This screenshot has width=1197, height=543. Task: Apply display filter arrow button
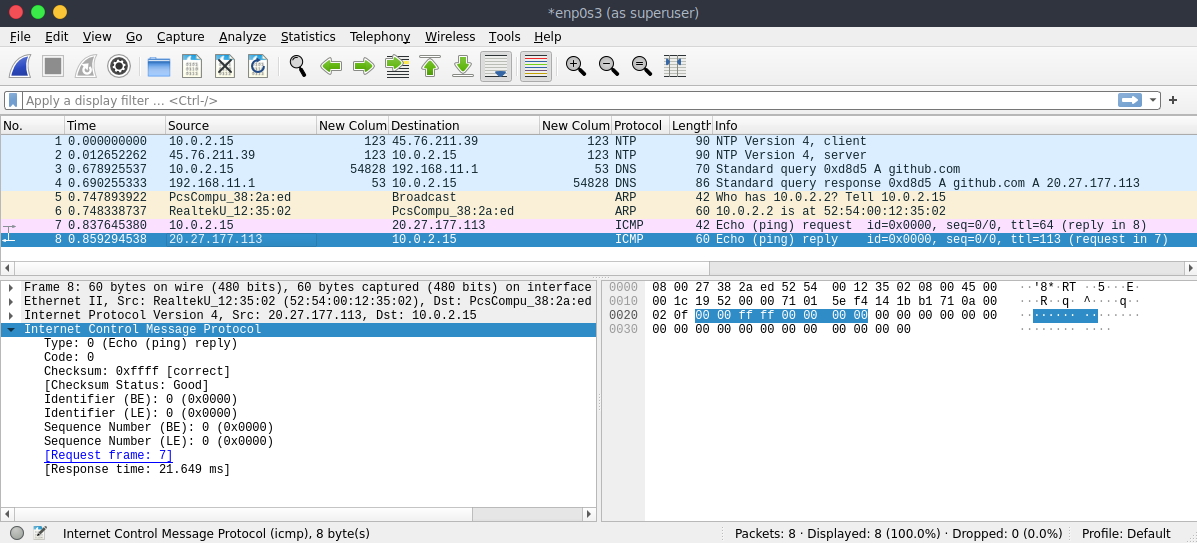pos(1130,100)
